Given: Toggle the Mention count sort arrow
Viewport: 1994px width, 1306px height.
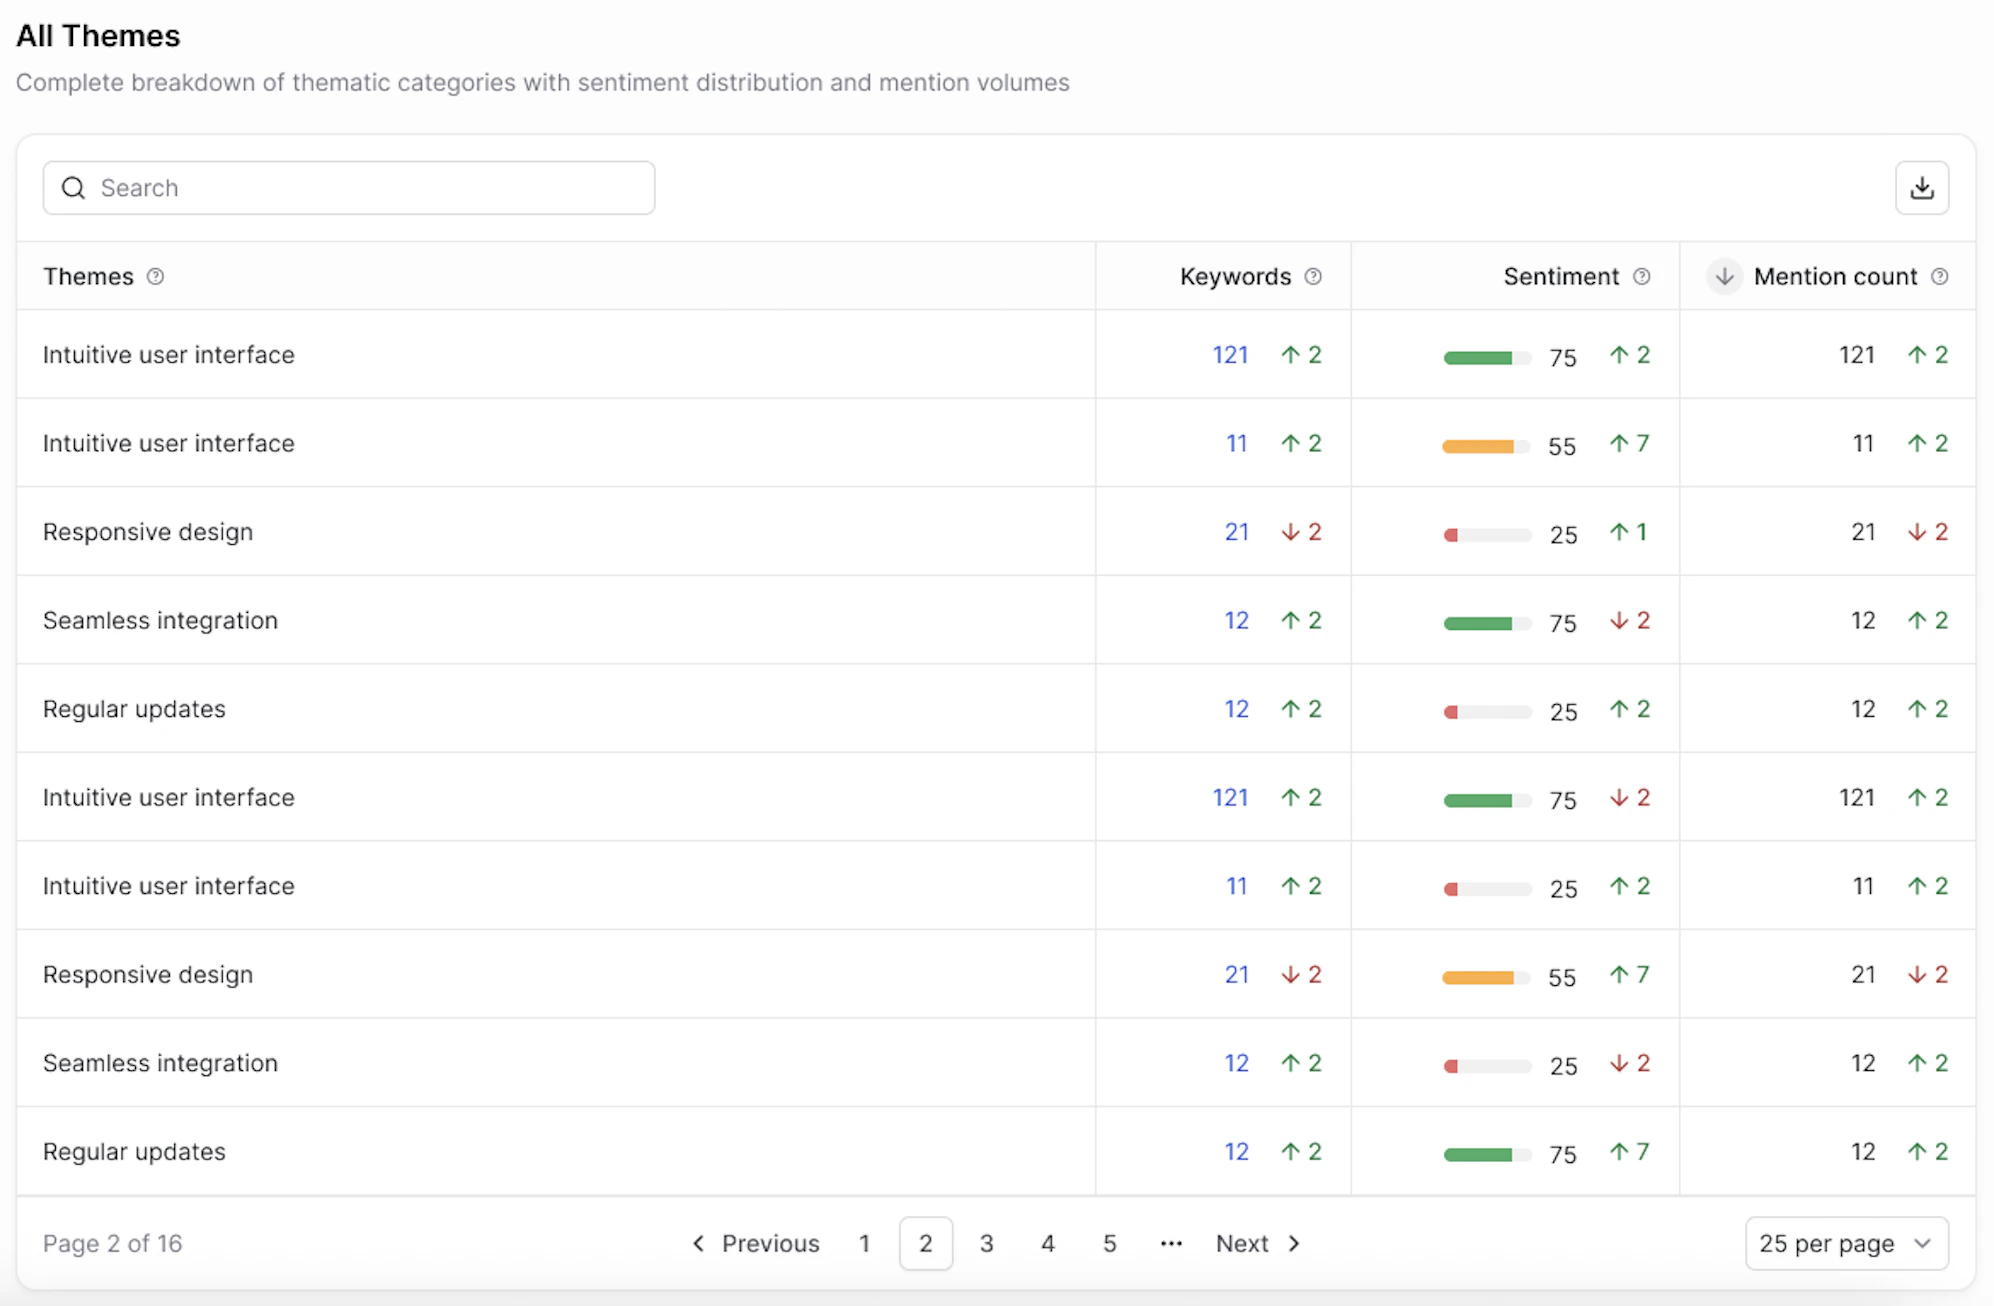Looking at the screenshot, I should [1724, 277].
